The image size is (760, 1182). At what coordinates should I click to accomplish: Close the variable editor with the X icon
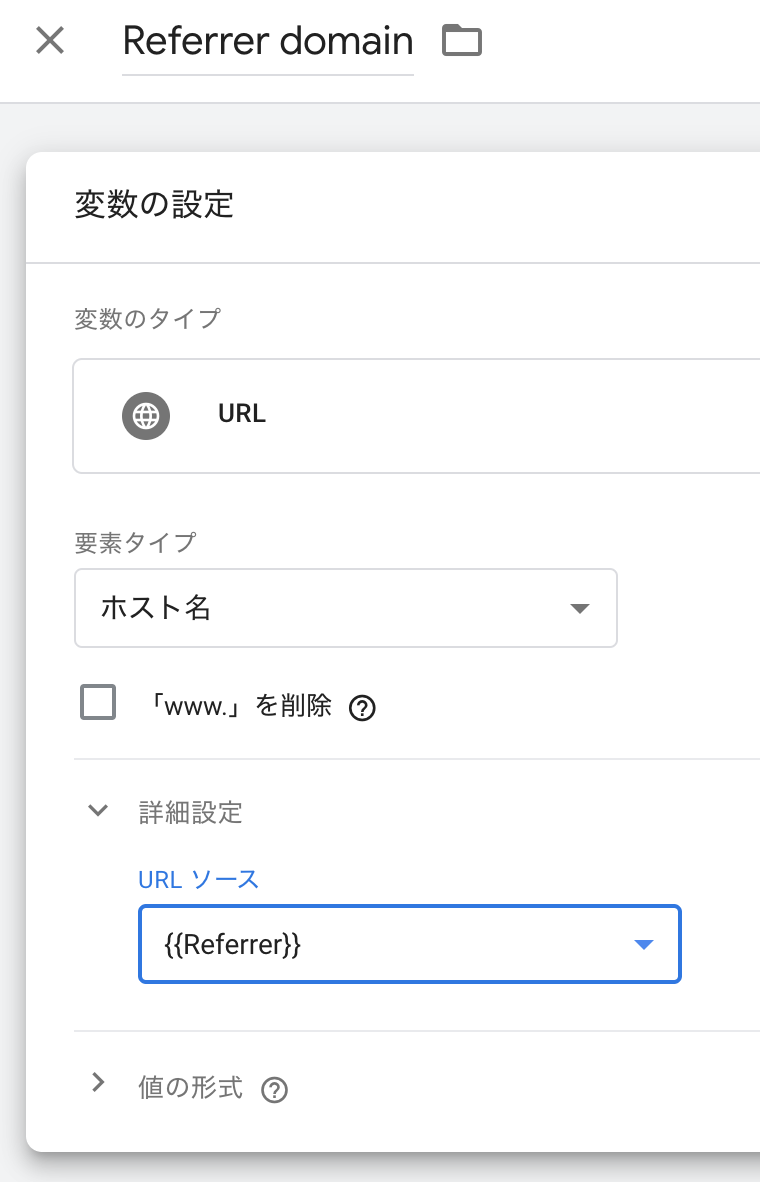(x=47, y=40)
